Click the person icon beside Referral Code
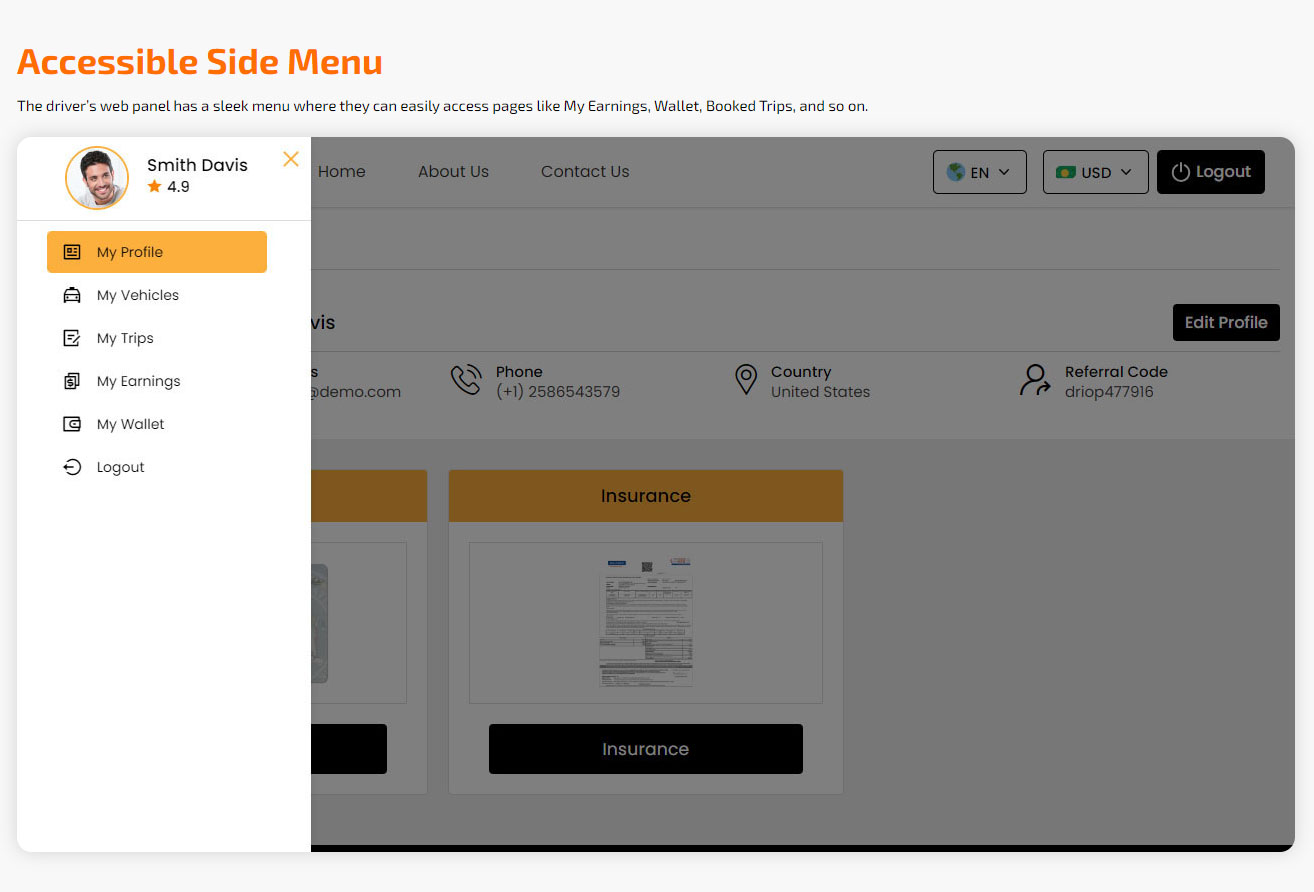This screenshot has width=1314, height=892. (x=1034, y=380)
